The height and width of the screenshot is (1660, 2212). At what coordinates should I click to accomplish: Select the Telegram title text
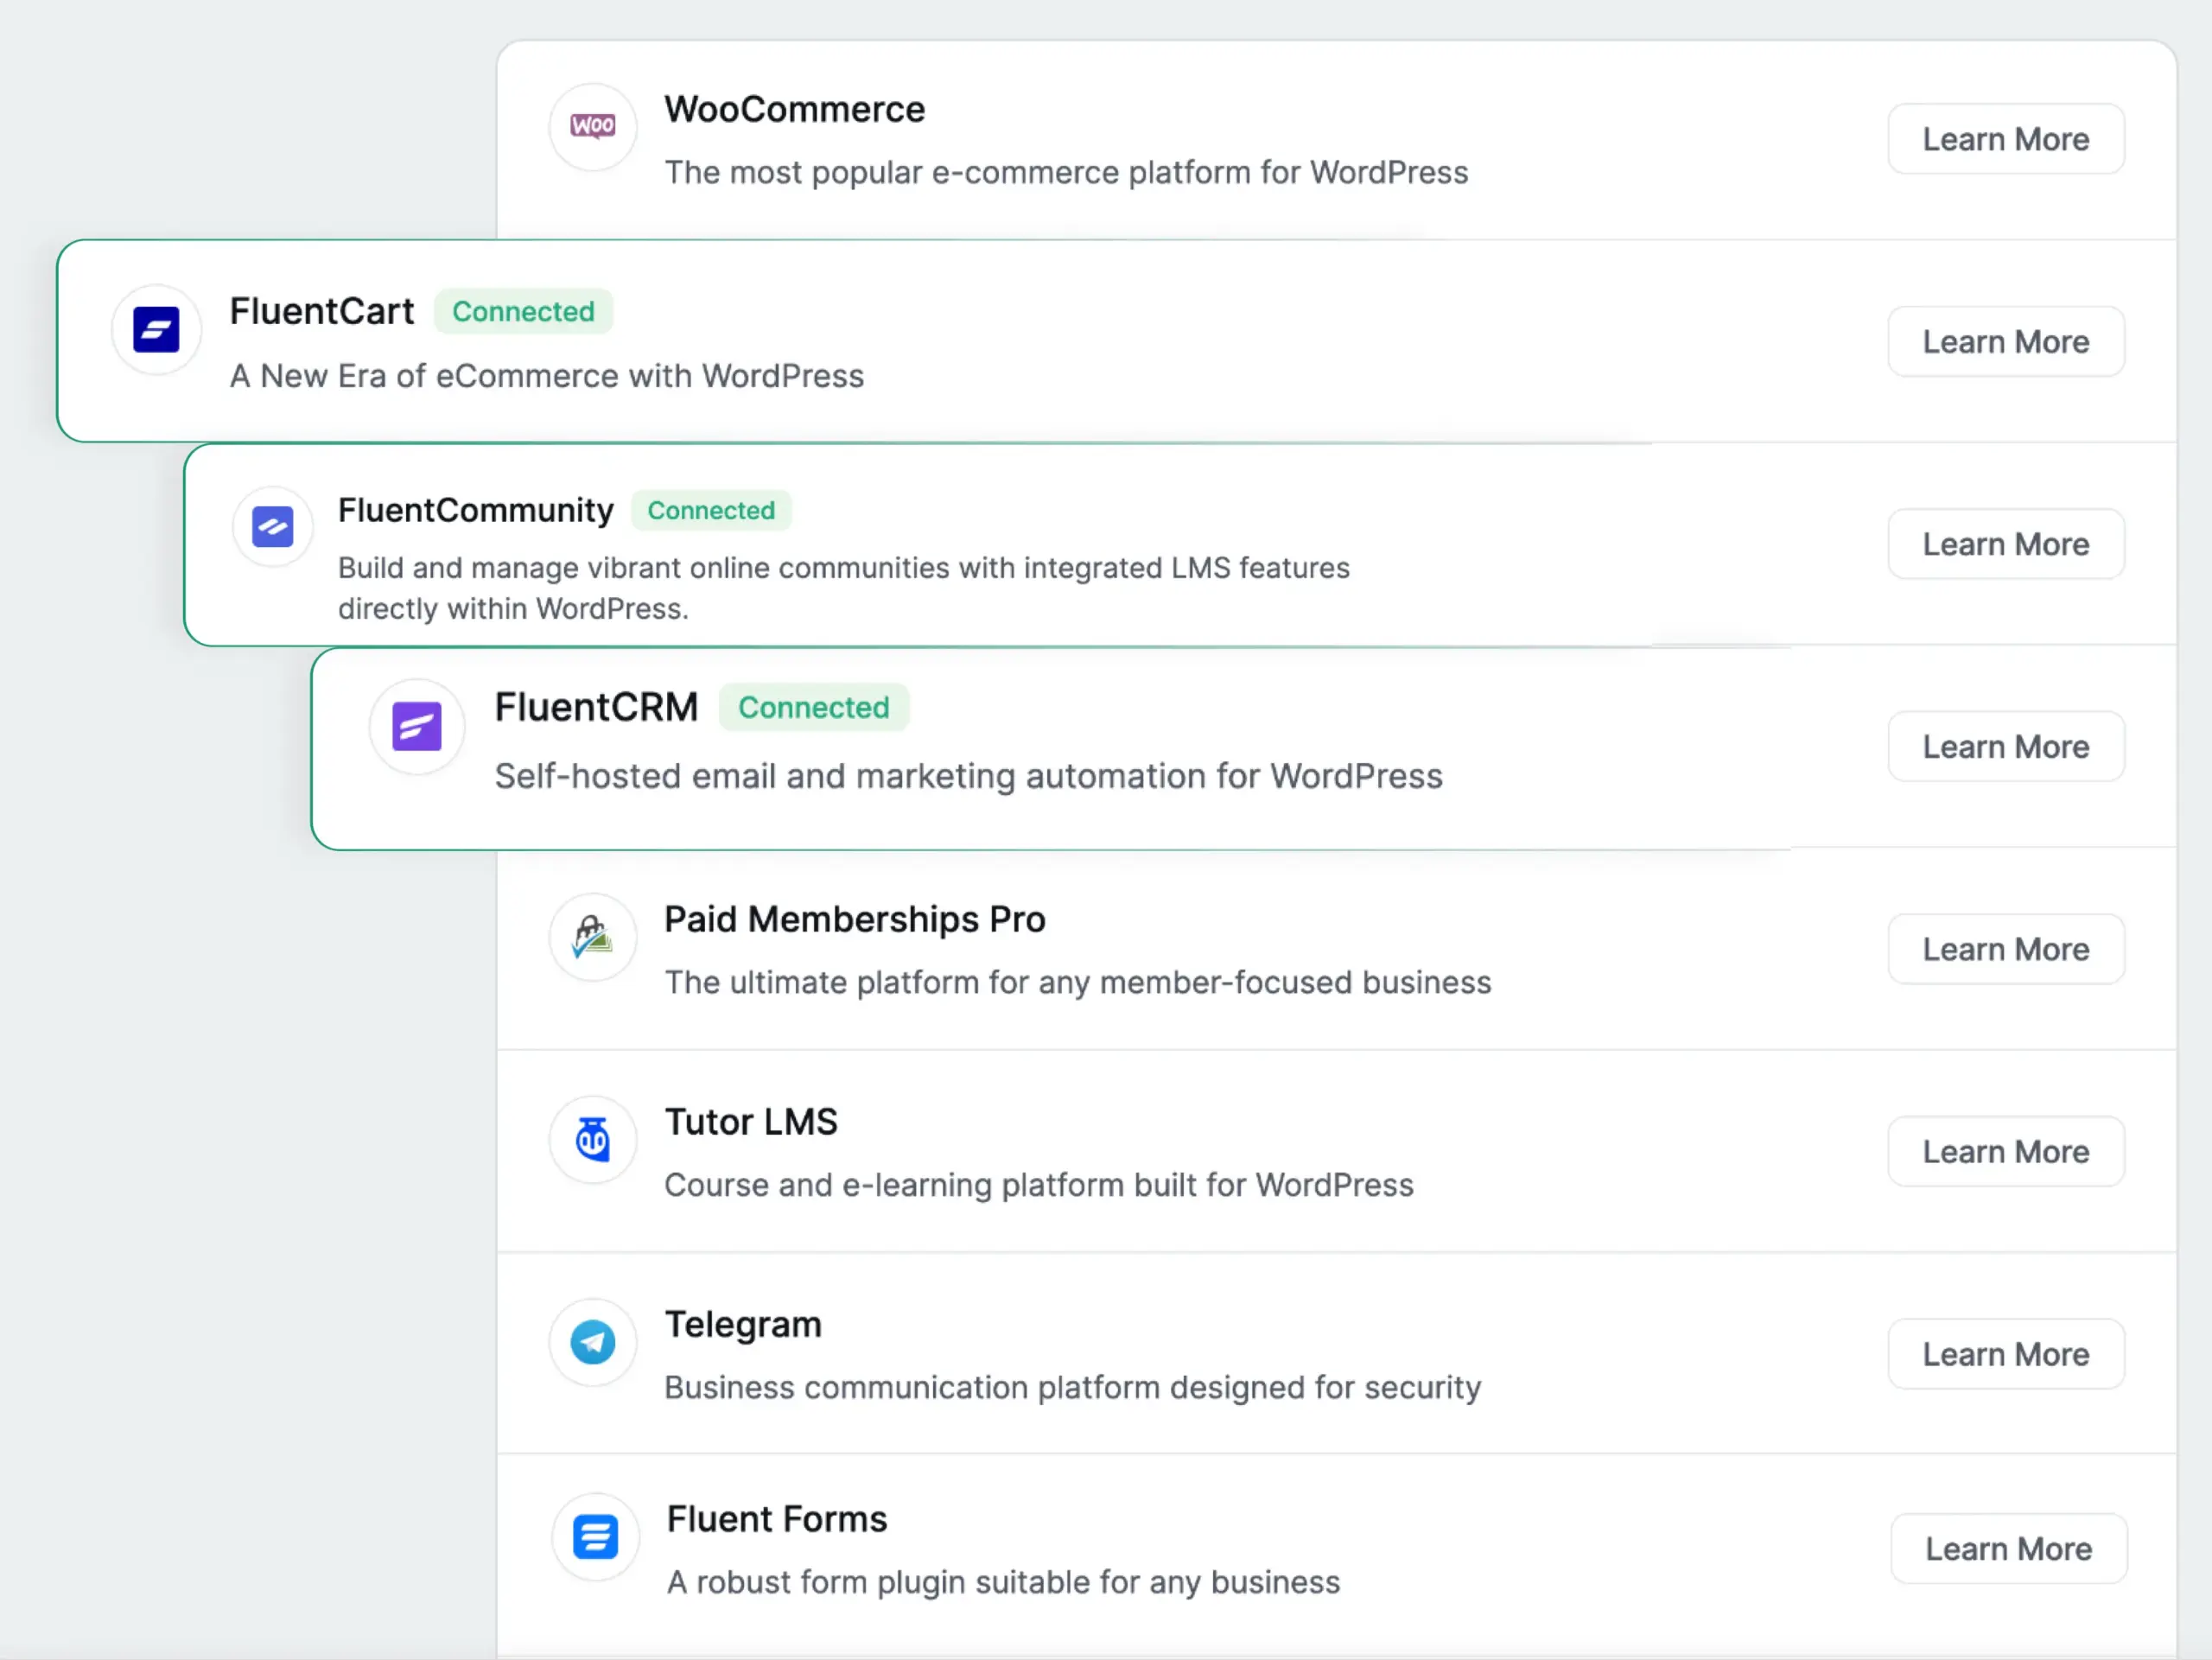click(743, 1325)
